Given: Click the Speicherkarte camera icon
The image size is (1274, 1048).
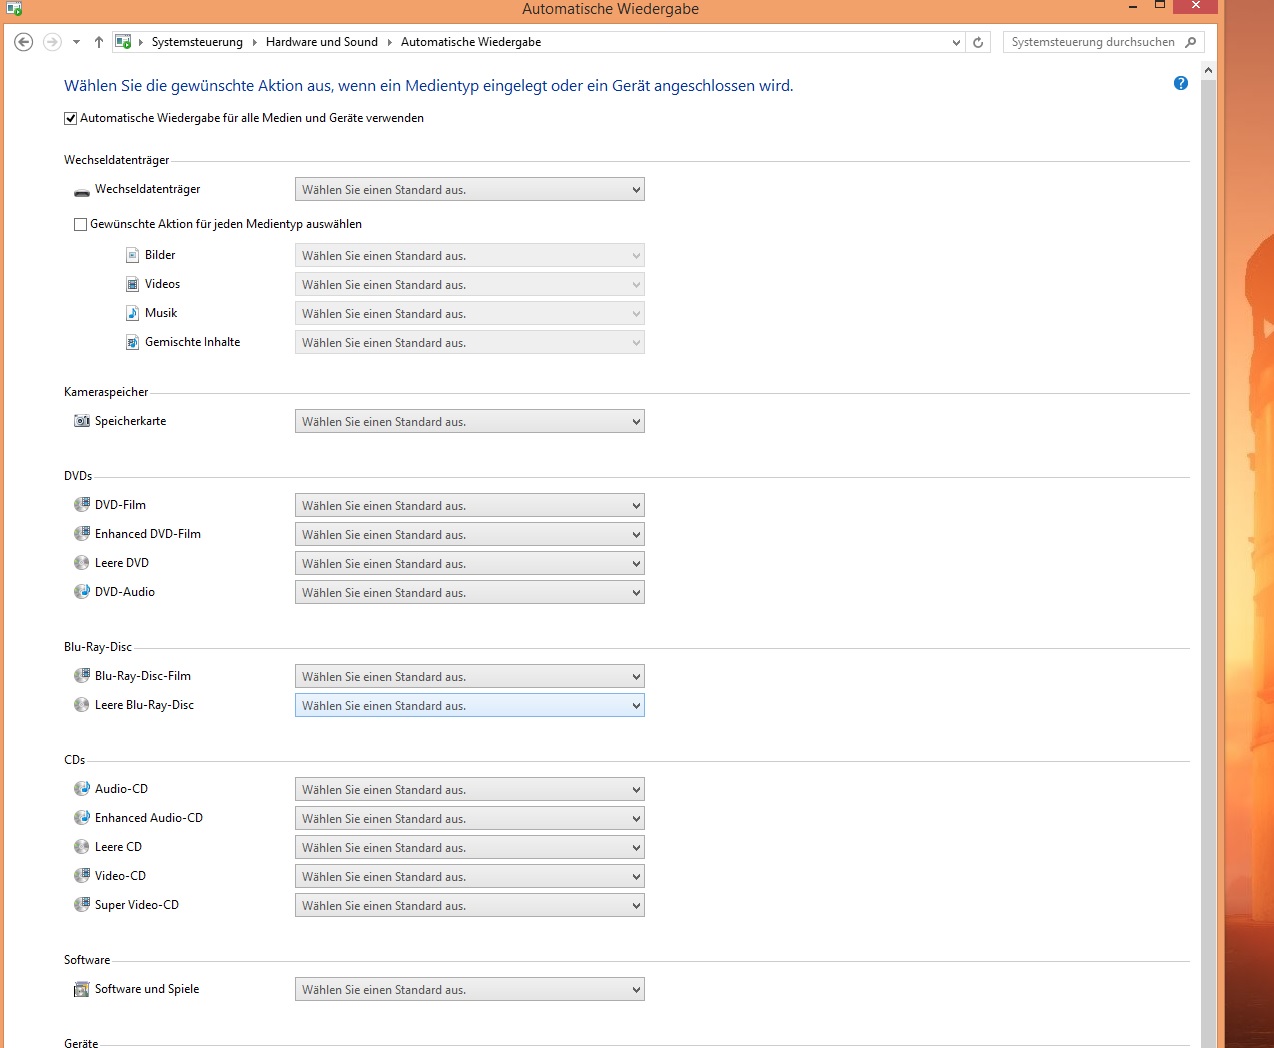Looking at the screenshot, I should (x=82, y=421).
